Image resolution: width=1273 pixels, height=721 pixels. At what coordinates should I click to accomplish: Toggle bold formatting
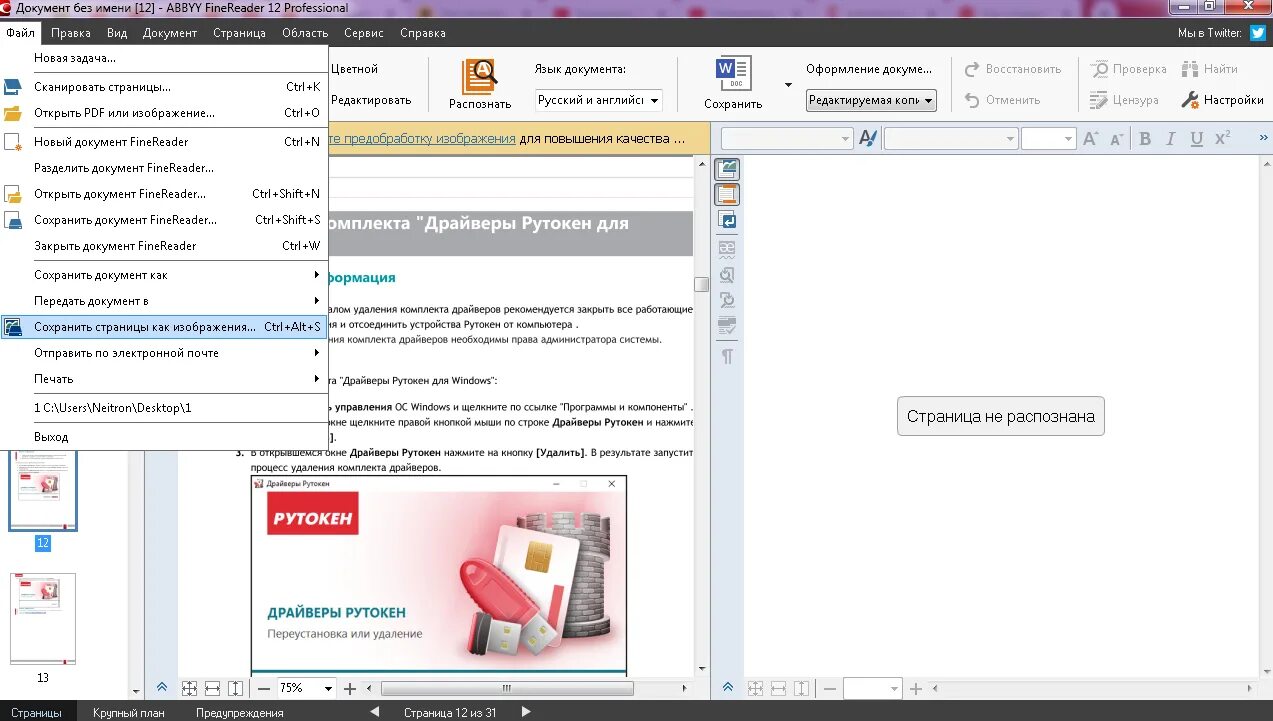tap(1145, 138)
